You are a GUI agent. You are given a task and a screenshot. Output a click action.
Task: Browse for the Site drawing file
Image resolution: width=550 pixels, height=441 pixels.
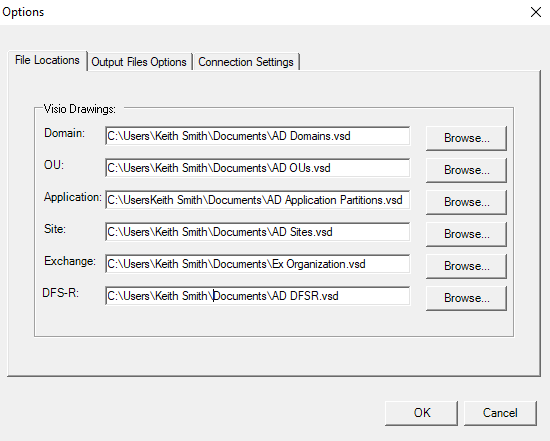pyautogui.click(x=467, y=234)
